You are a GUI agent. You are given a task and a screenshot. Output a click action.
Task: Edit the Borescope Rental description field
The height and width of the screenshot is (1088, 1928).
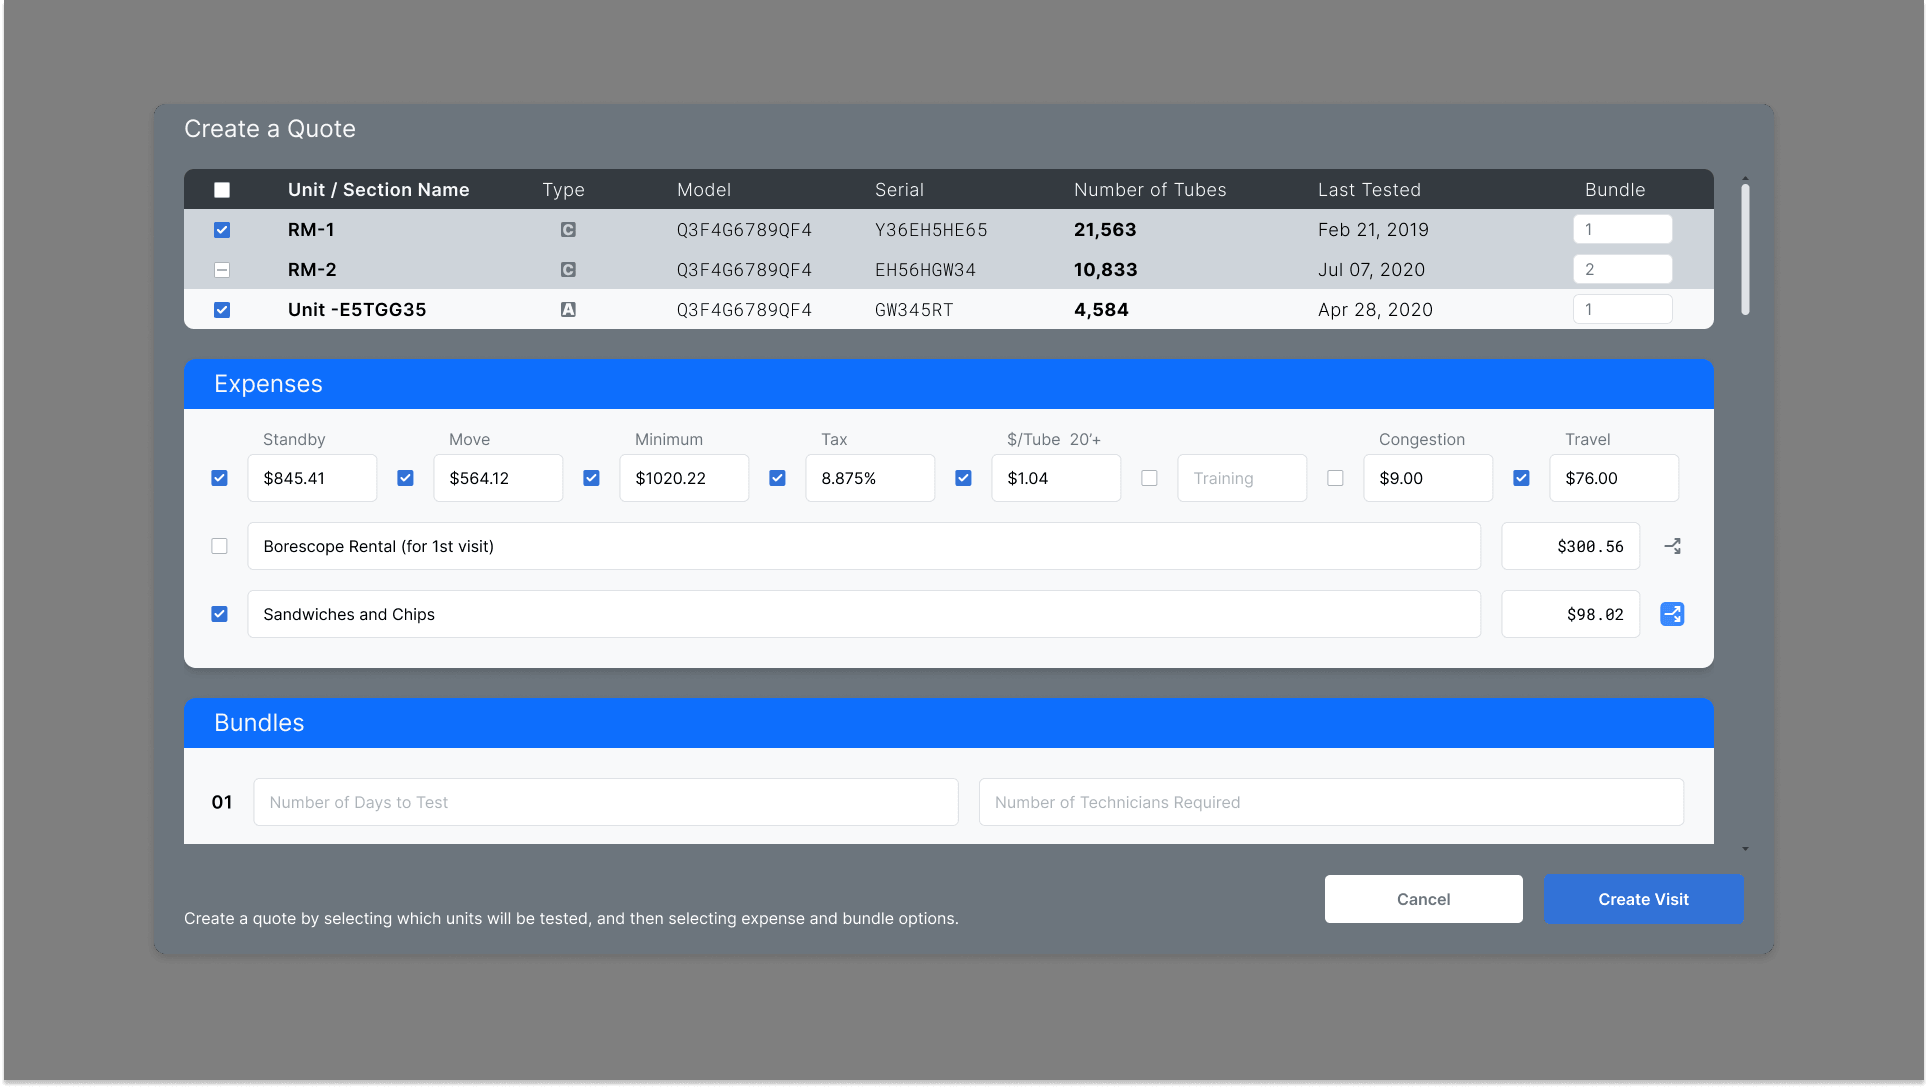864,546
